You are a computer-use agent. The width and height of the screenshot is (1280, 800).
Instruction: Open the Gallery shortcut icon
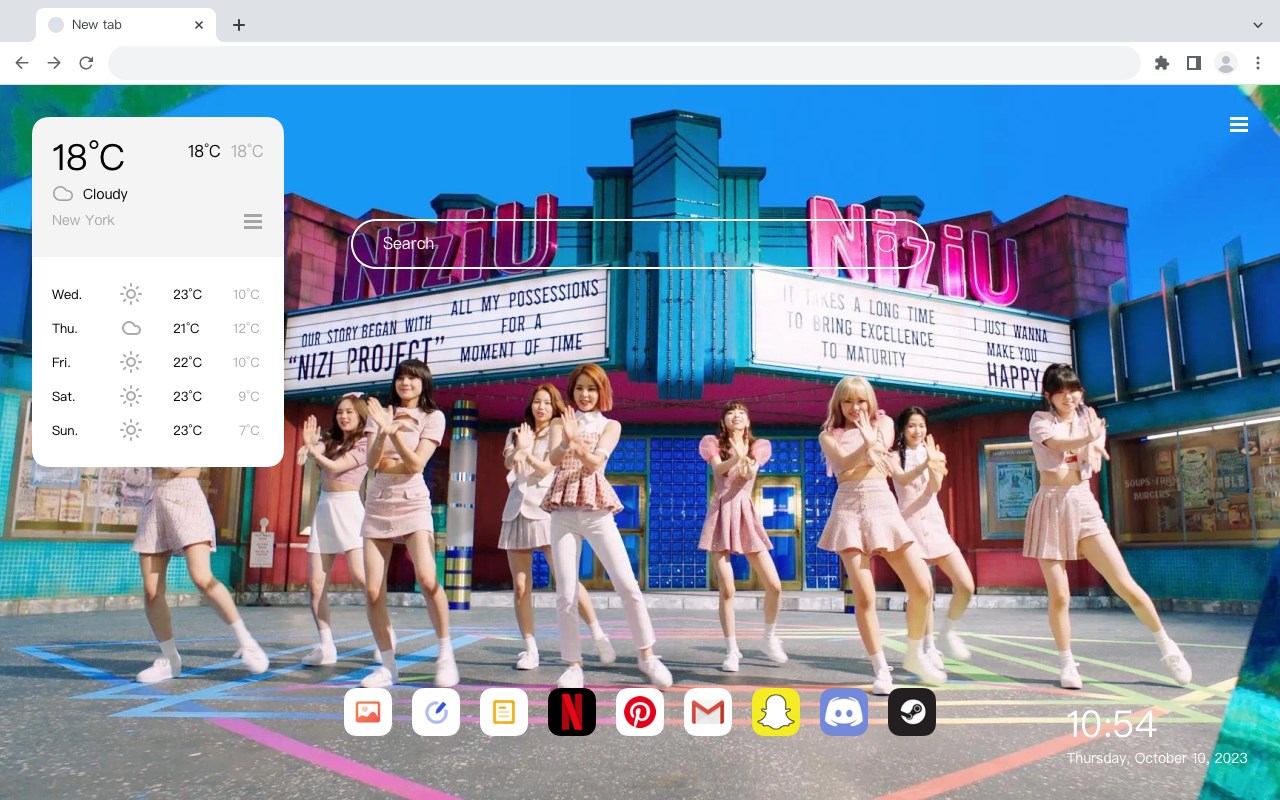pyautogui.click(x=368, y=712)
